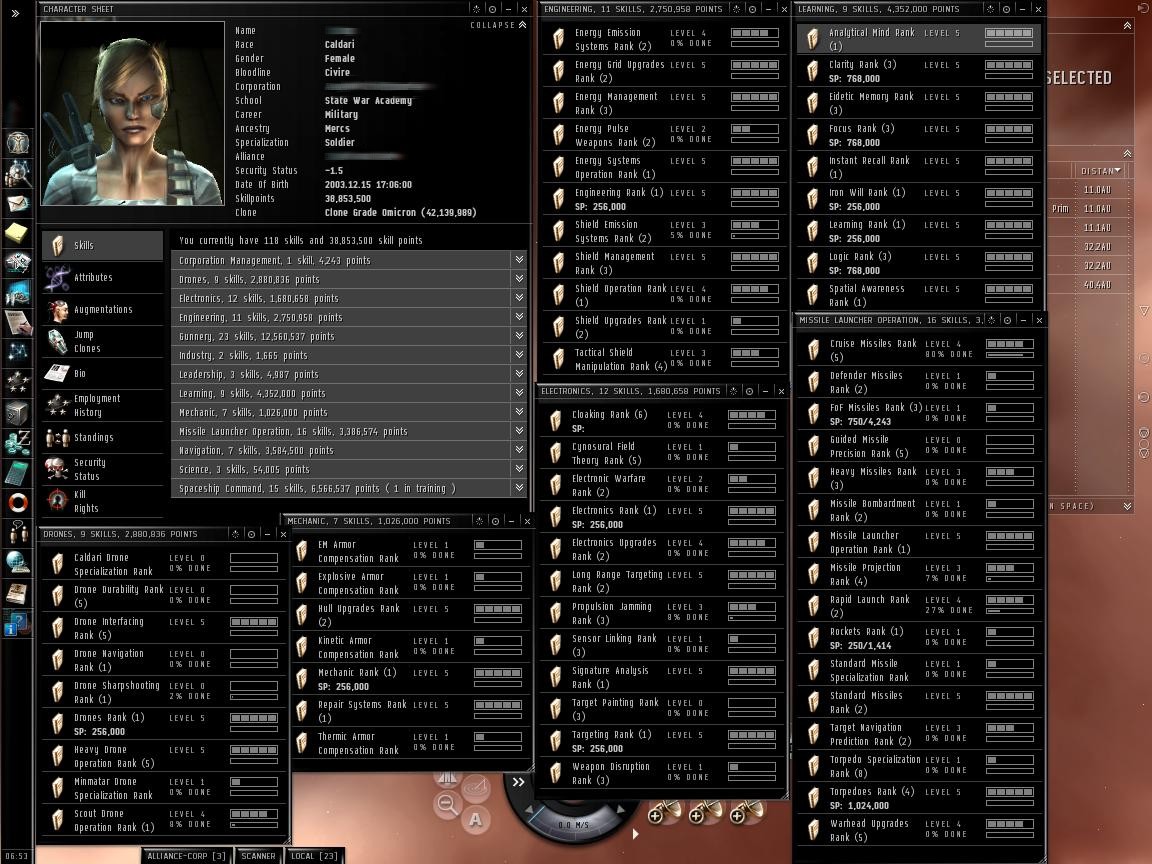Click the character portrait image

[x=133, y=113]
